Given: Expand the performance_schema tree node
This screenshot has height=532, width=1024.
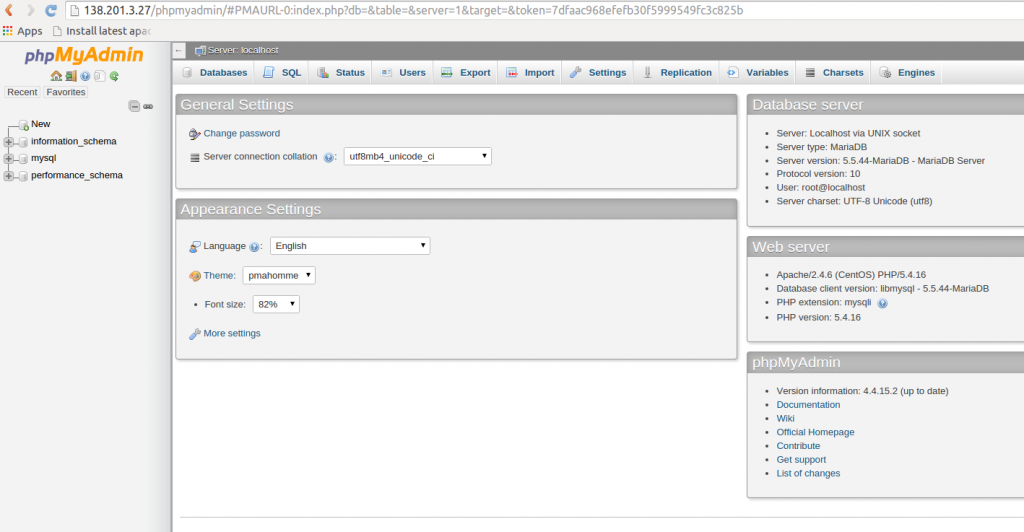Looking at the screenshot, I should point(8,176).
